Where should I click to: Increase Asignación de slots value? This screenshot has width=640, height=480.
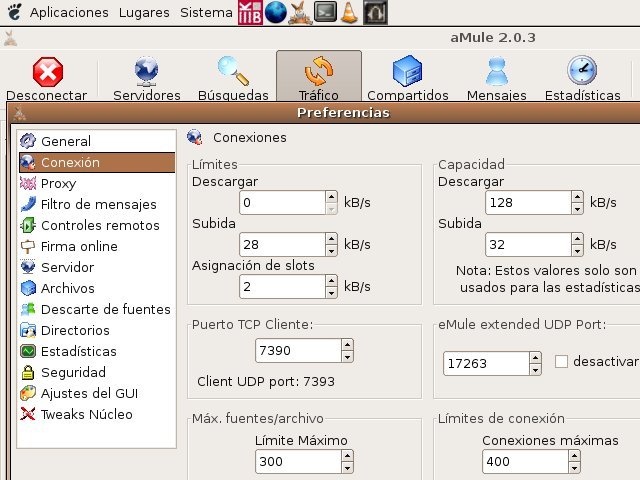331,281
